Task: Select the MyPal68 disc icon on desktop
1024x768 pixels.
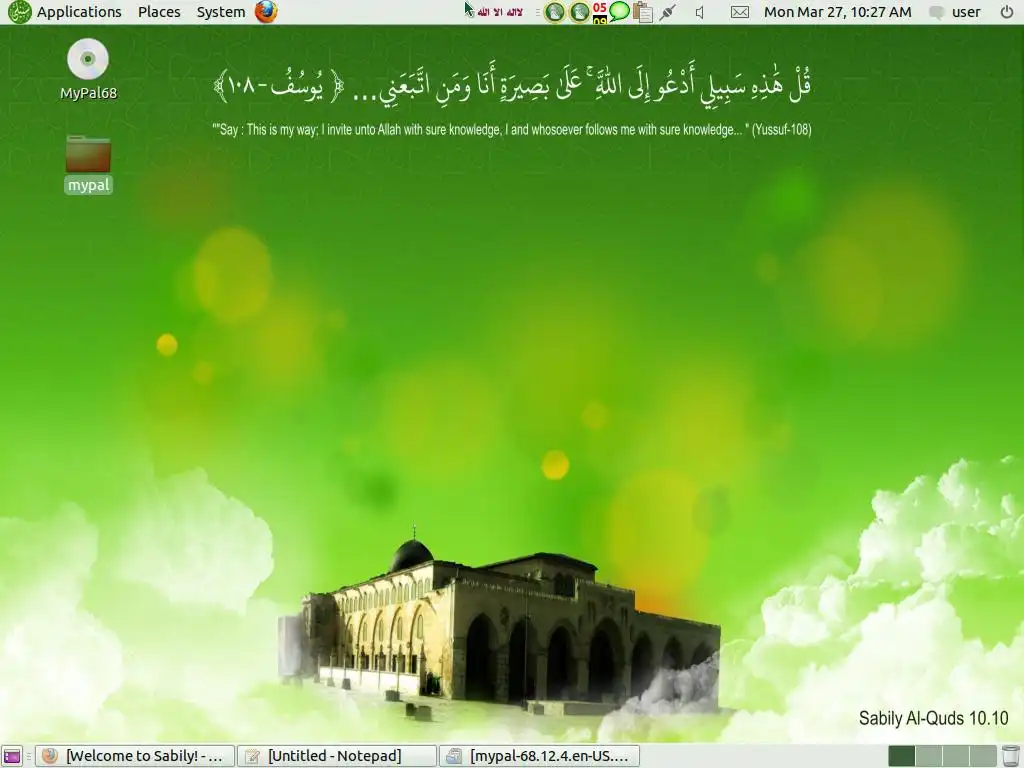Action: tap(88, 69)
